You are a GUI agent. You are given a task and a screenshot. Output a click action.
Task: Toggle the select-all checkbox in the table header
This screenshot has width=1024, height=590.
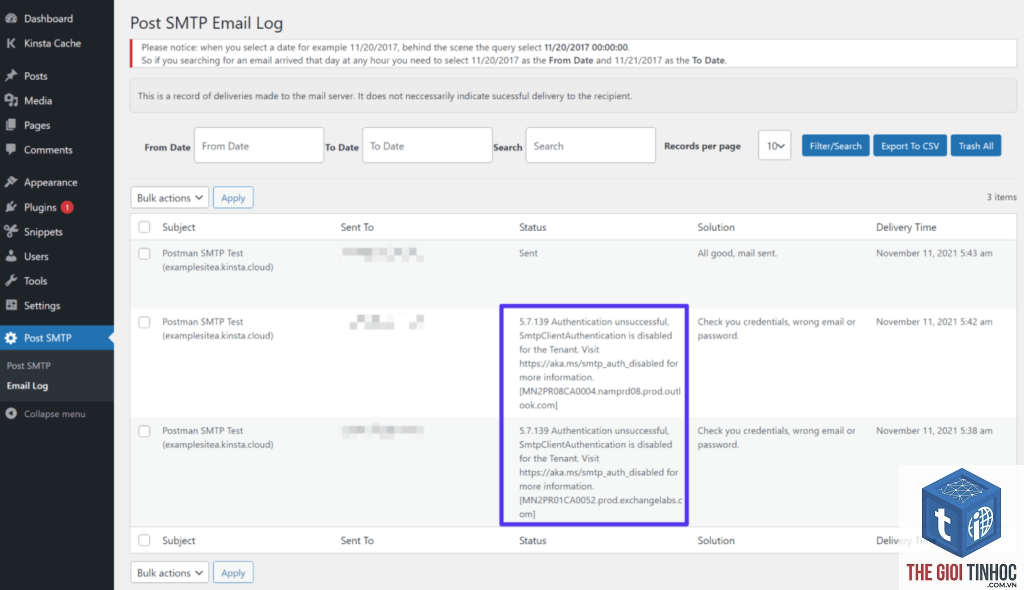[144, 227]
